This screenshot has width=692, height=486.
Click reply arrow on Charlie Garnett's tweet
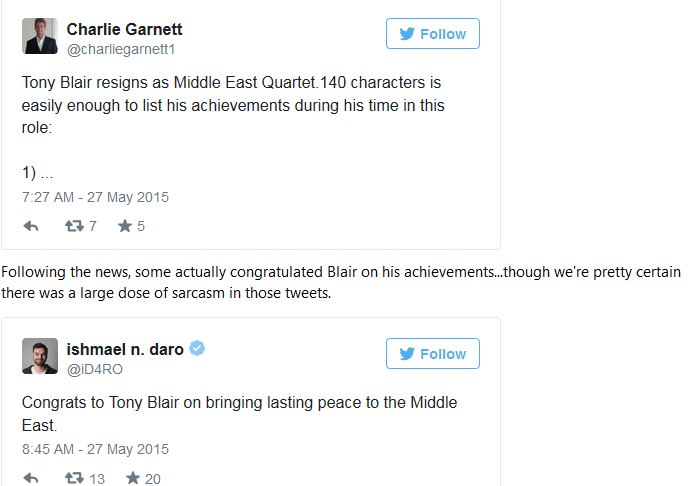31,226
